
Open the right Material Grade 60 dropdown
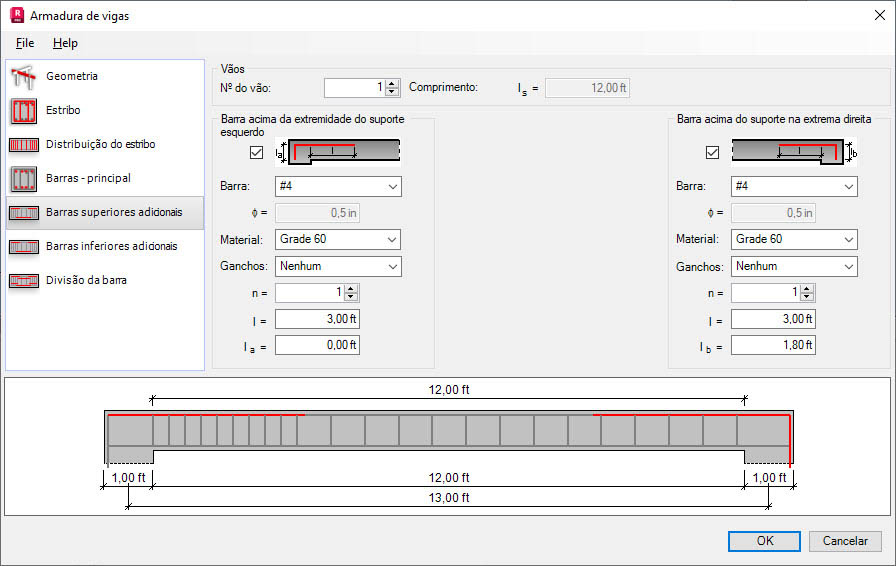point(794,240)
